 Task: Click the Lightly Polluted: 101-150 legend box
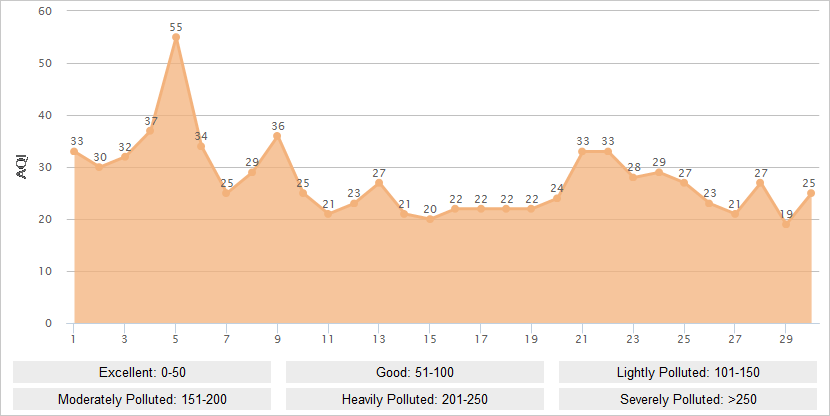click(x=688, y=372)
